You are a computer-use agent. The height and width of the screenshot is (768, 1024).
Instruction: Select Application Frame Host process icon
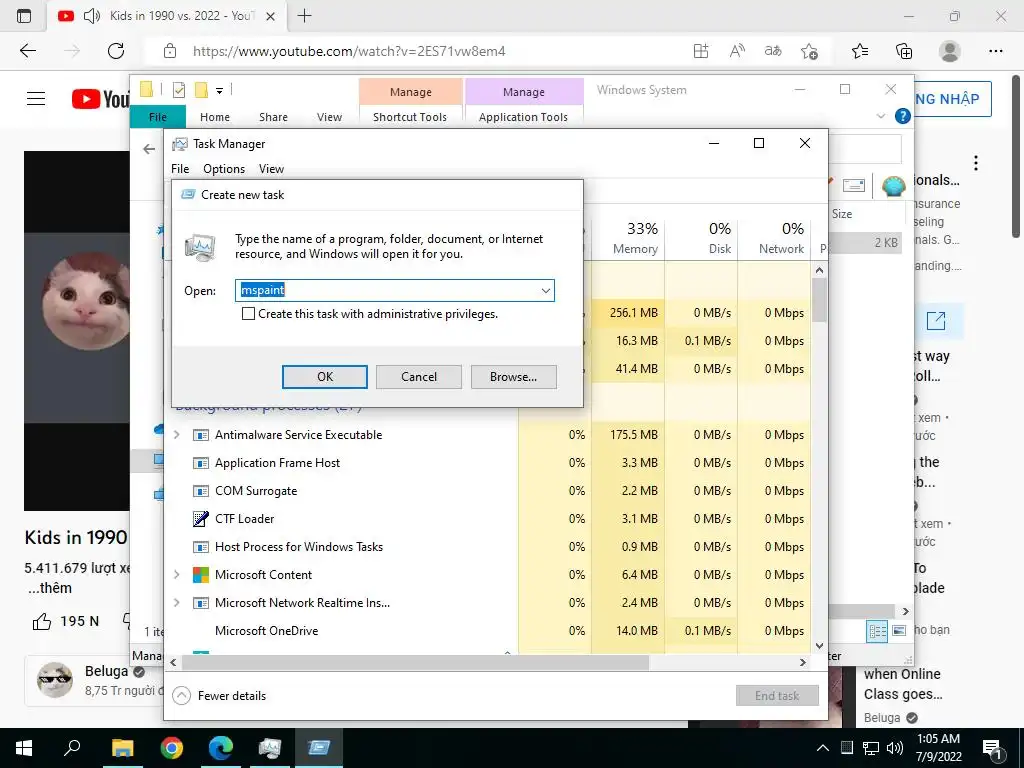tap(200, 463)
